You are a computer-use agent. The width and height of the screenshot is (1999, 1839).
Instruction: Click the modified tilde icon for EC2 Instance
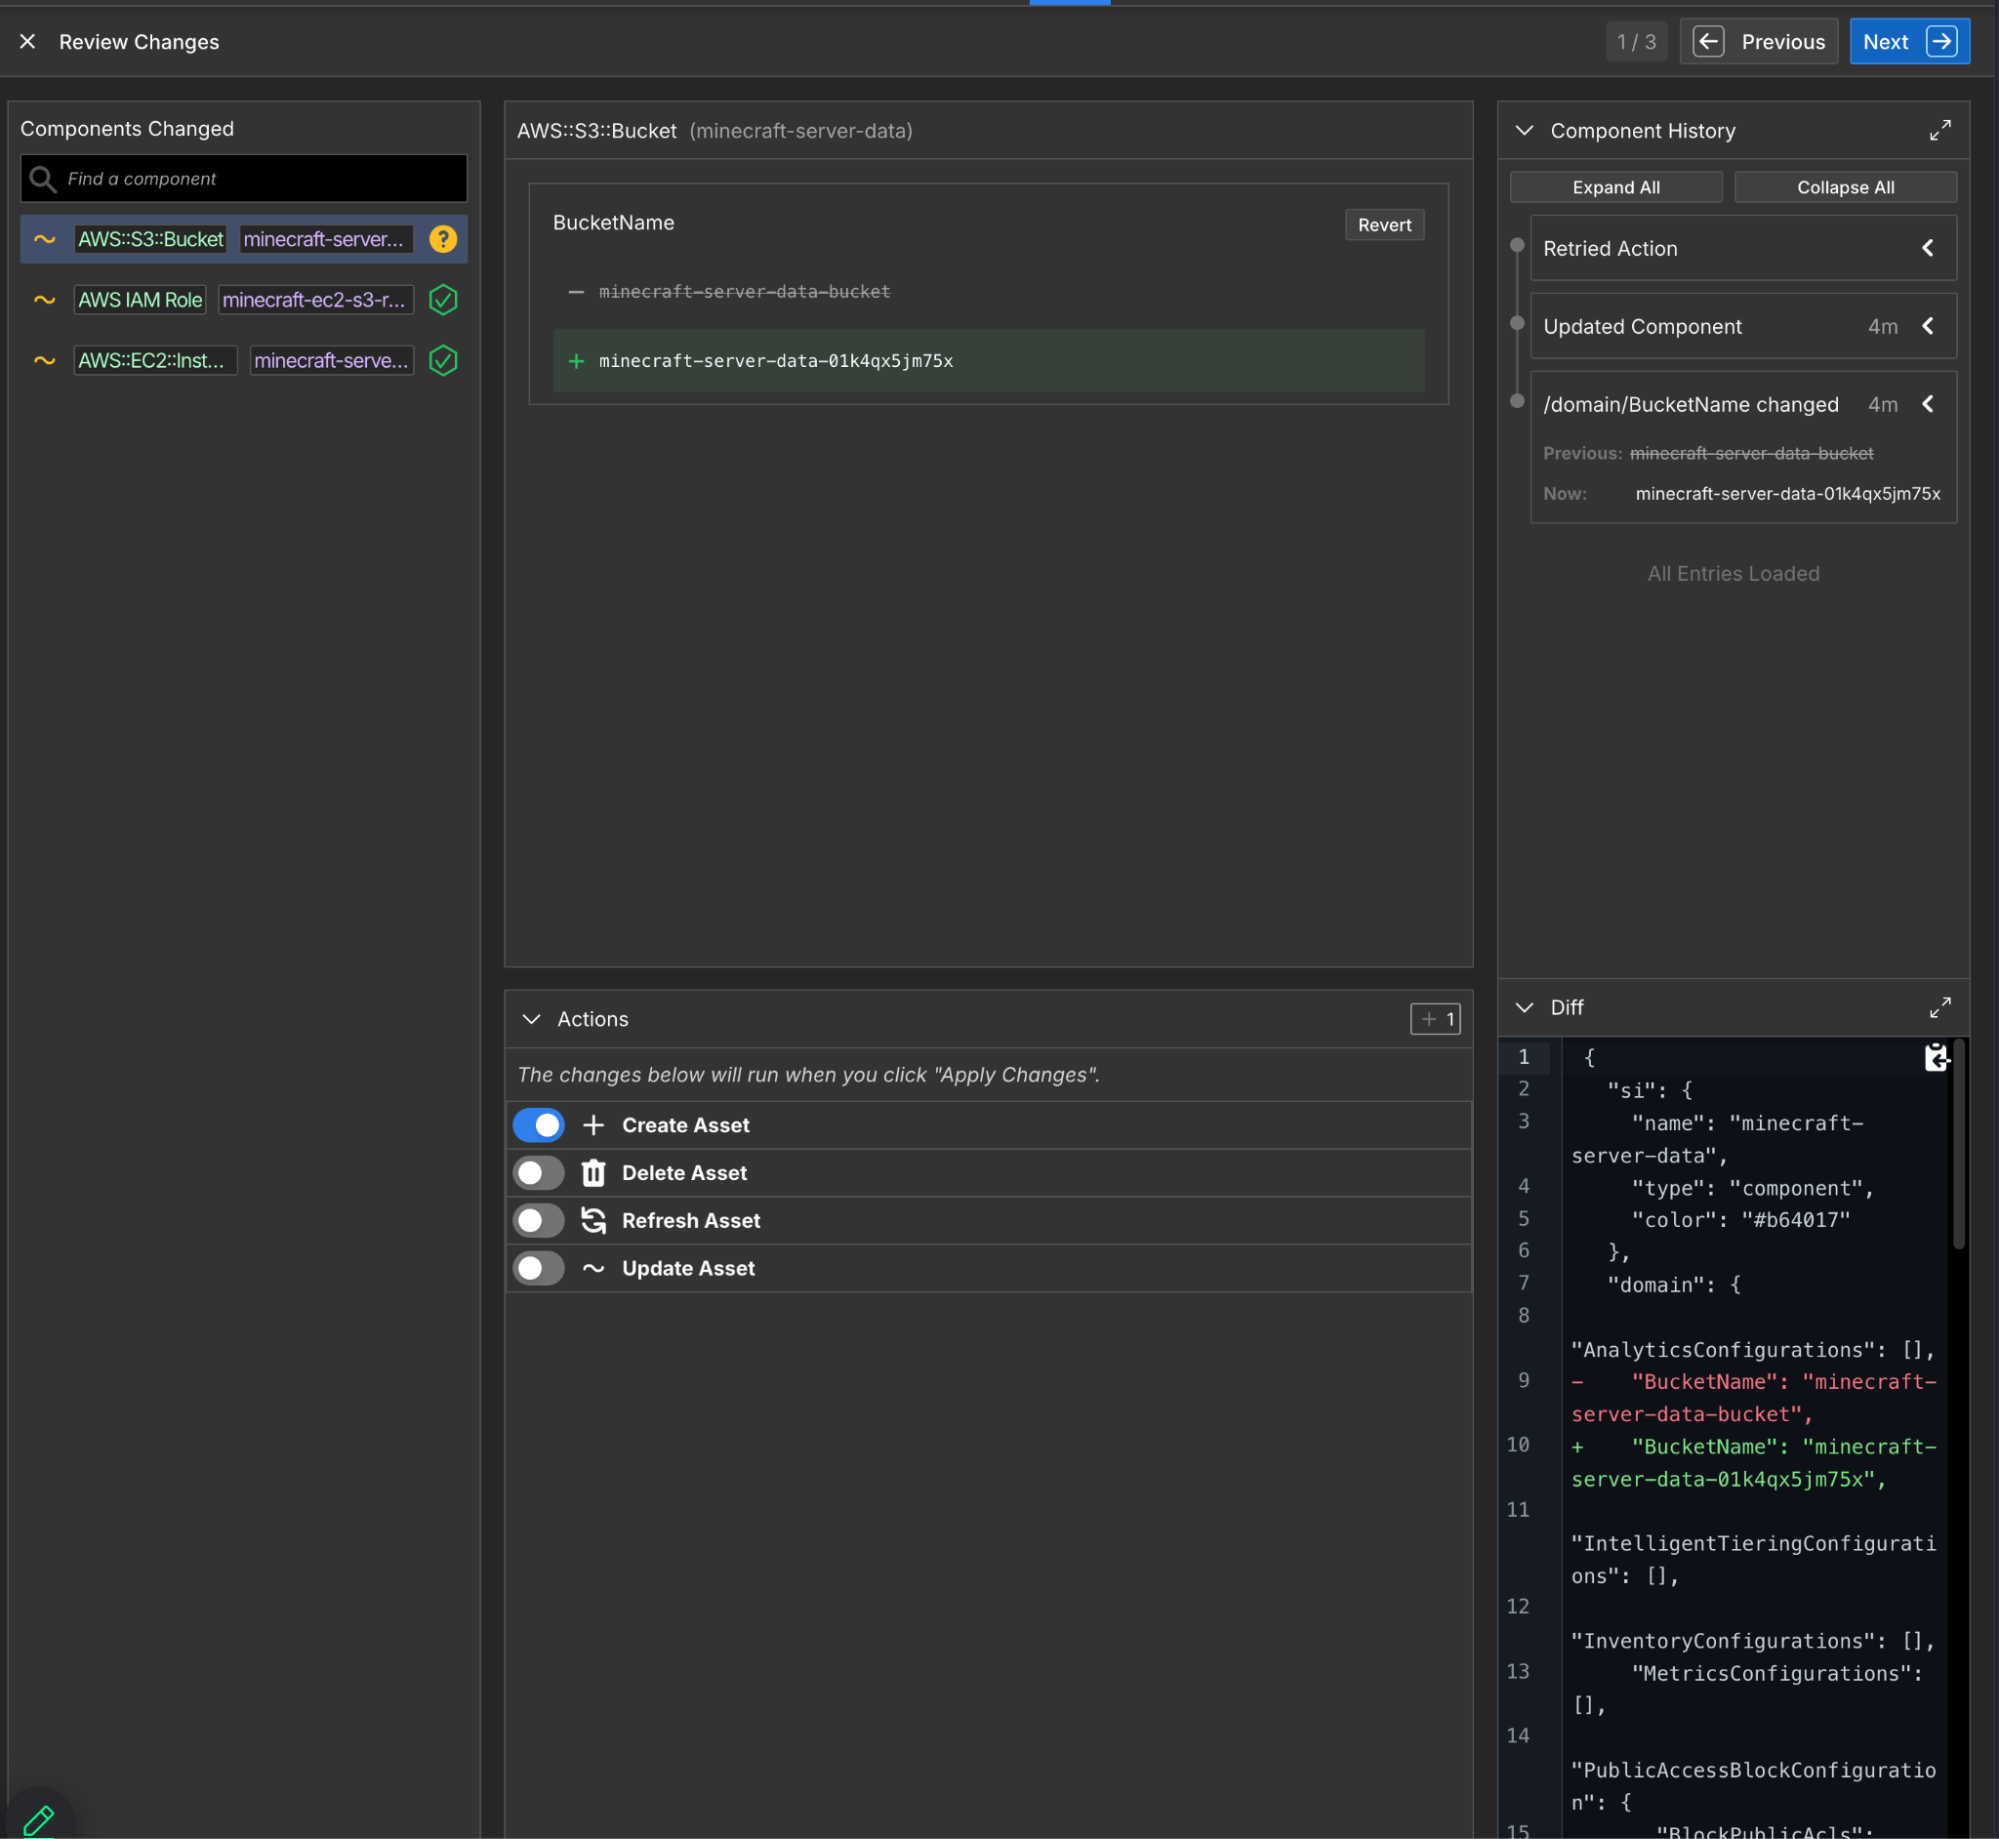[45, 361]
